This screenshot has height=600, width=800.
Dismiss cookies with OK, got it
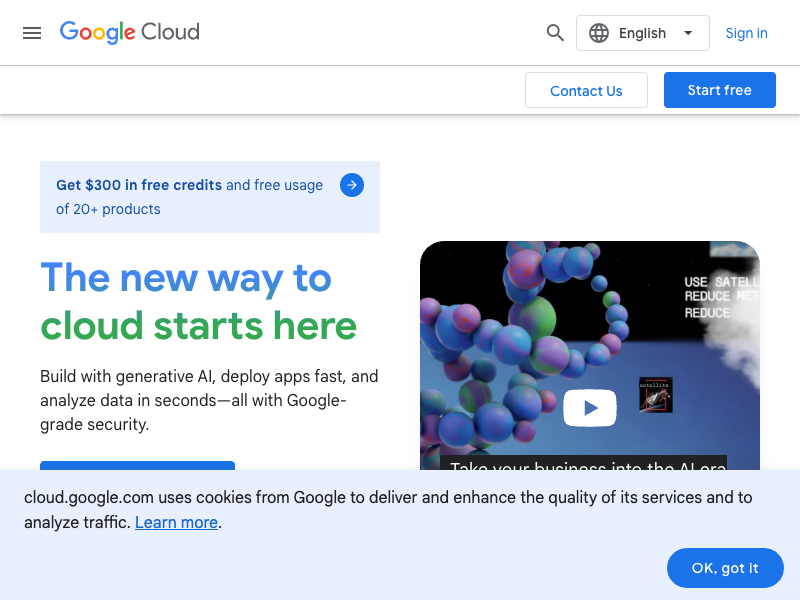(x=725, y=568)
